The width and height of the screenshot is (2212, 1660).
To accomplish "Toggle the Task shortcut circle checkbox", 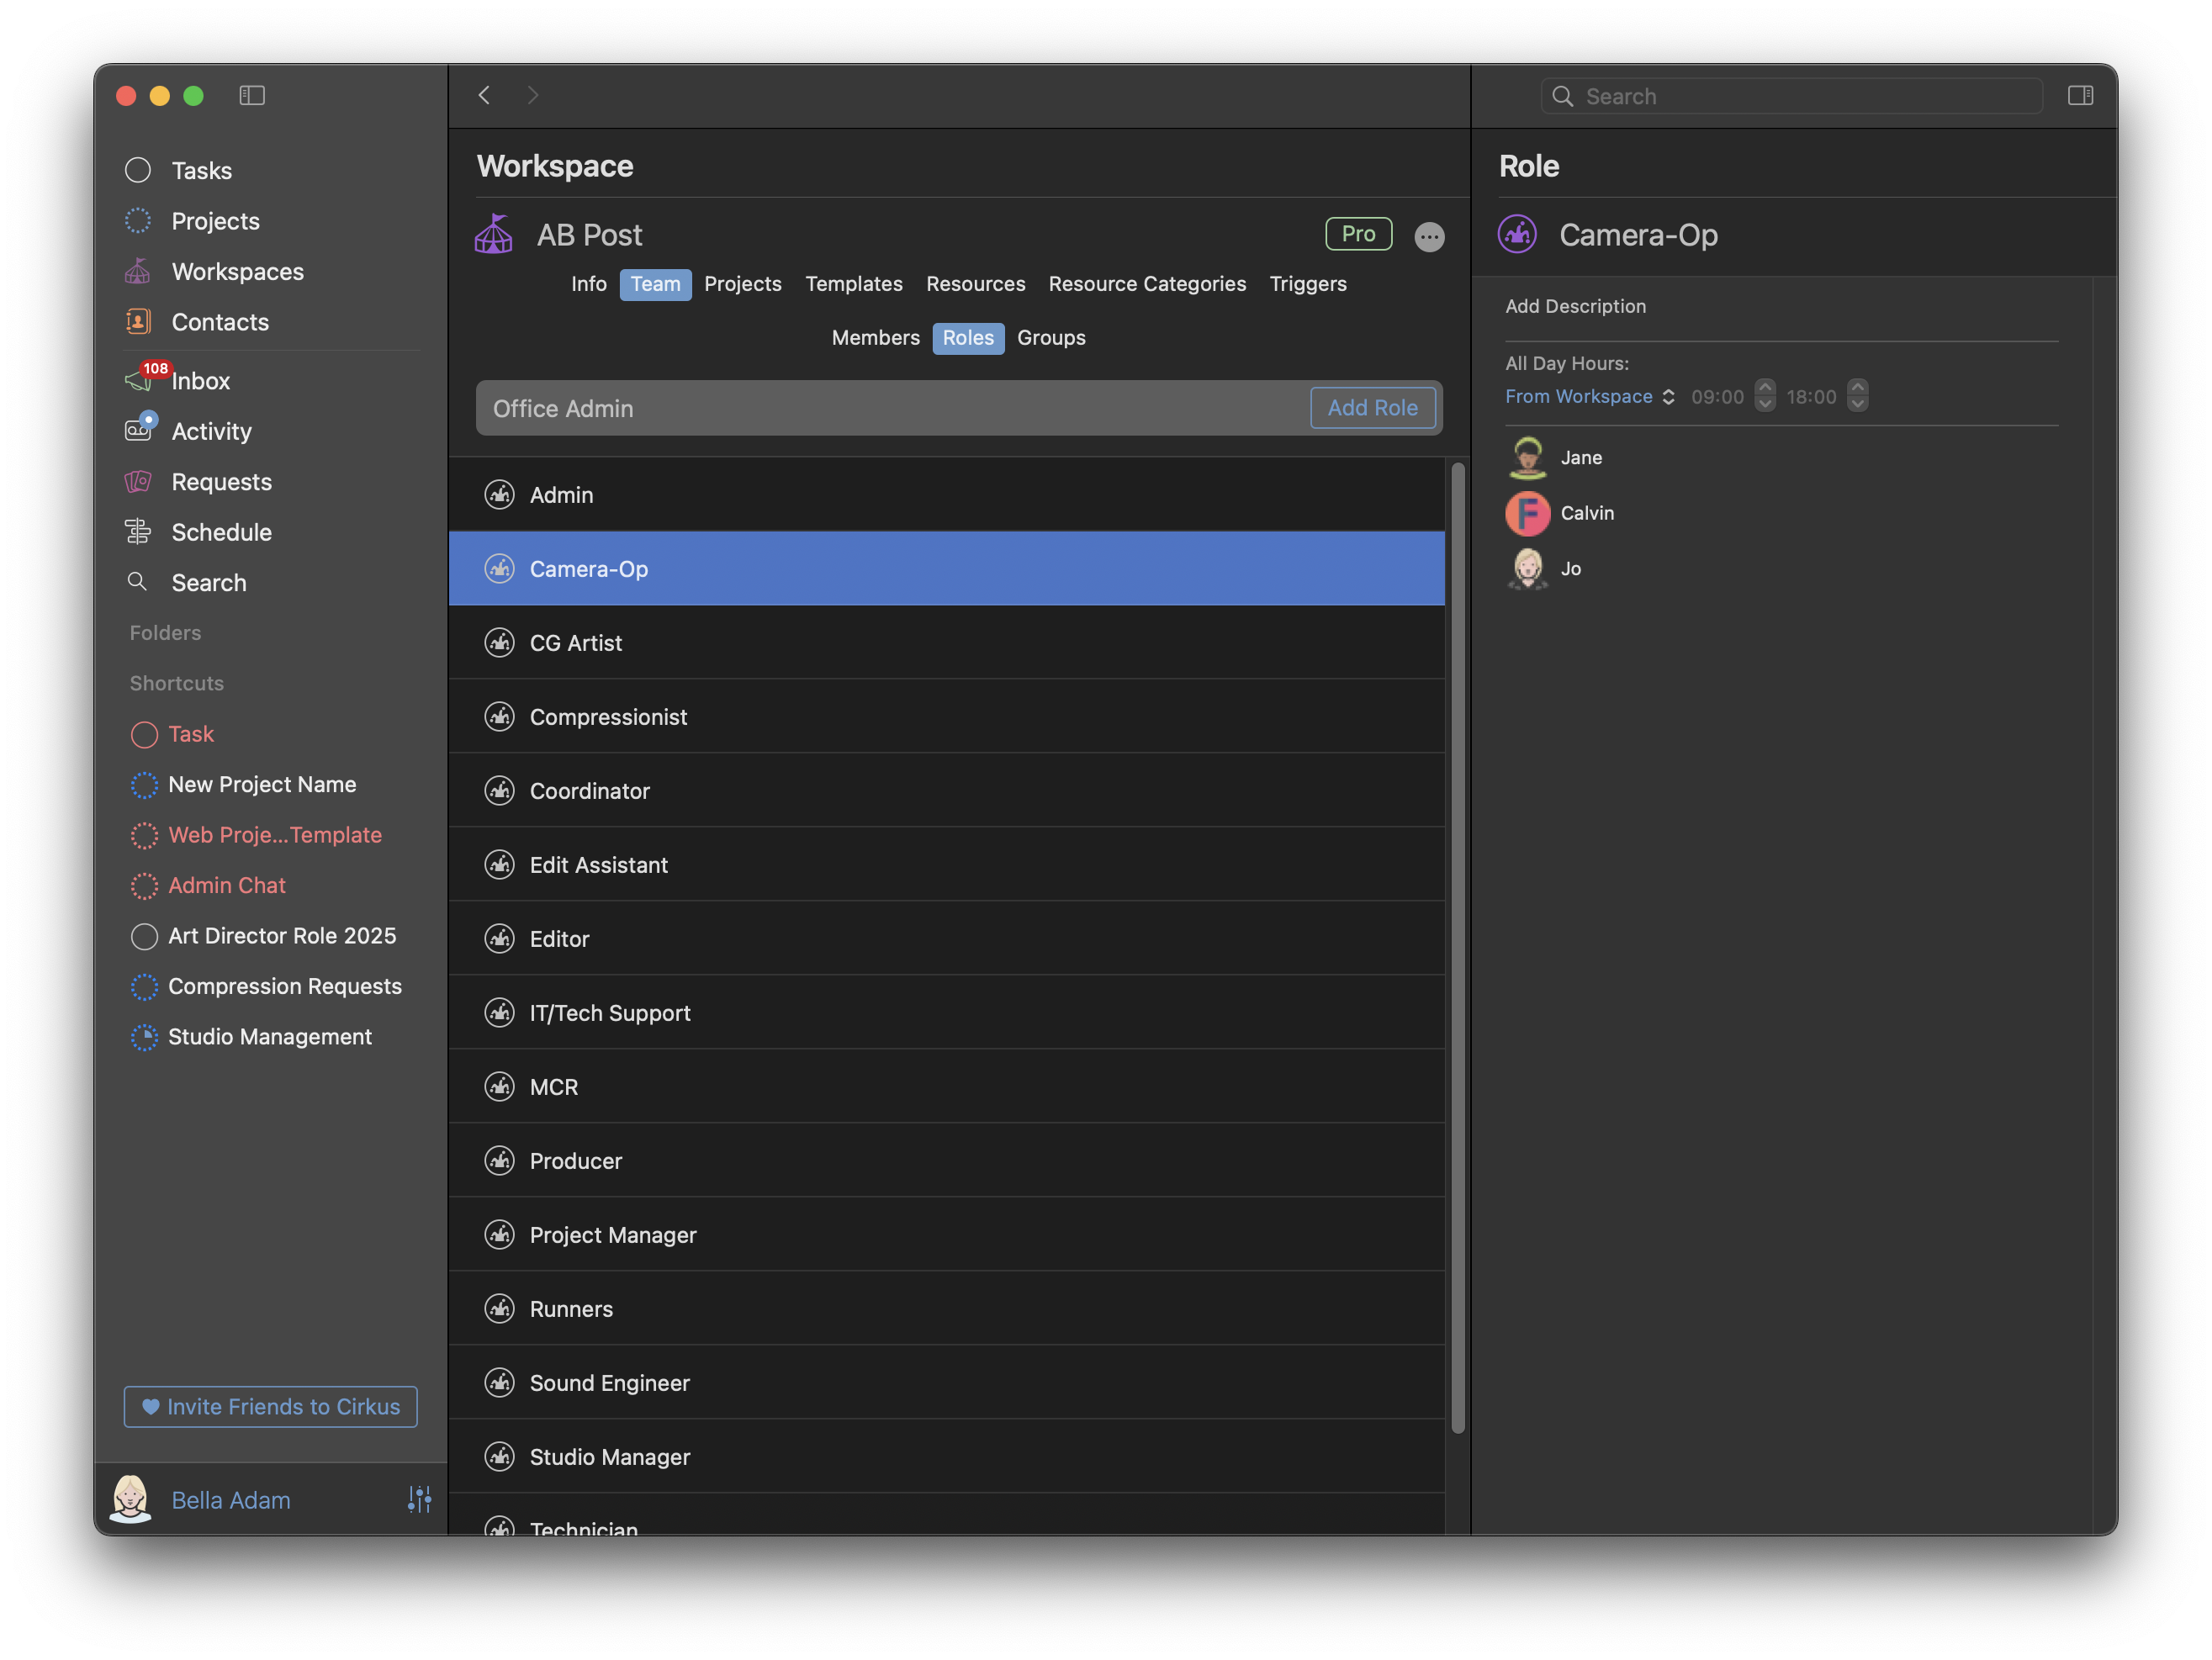I will (x=145, y=735).
